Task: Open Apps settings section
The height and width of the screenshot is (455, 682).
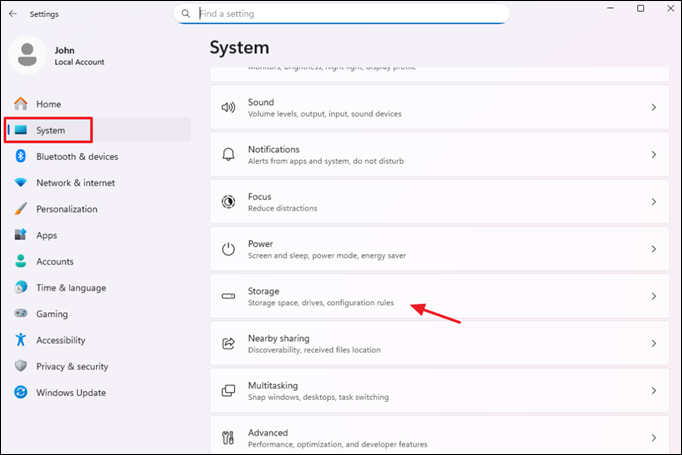Action: tap(98, 235)
